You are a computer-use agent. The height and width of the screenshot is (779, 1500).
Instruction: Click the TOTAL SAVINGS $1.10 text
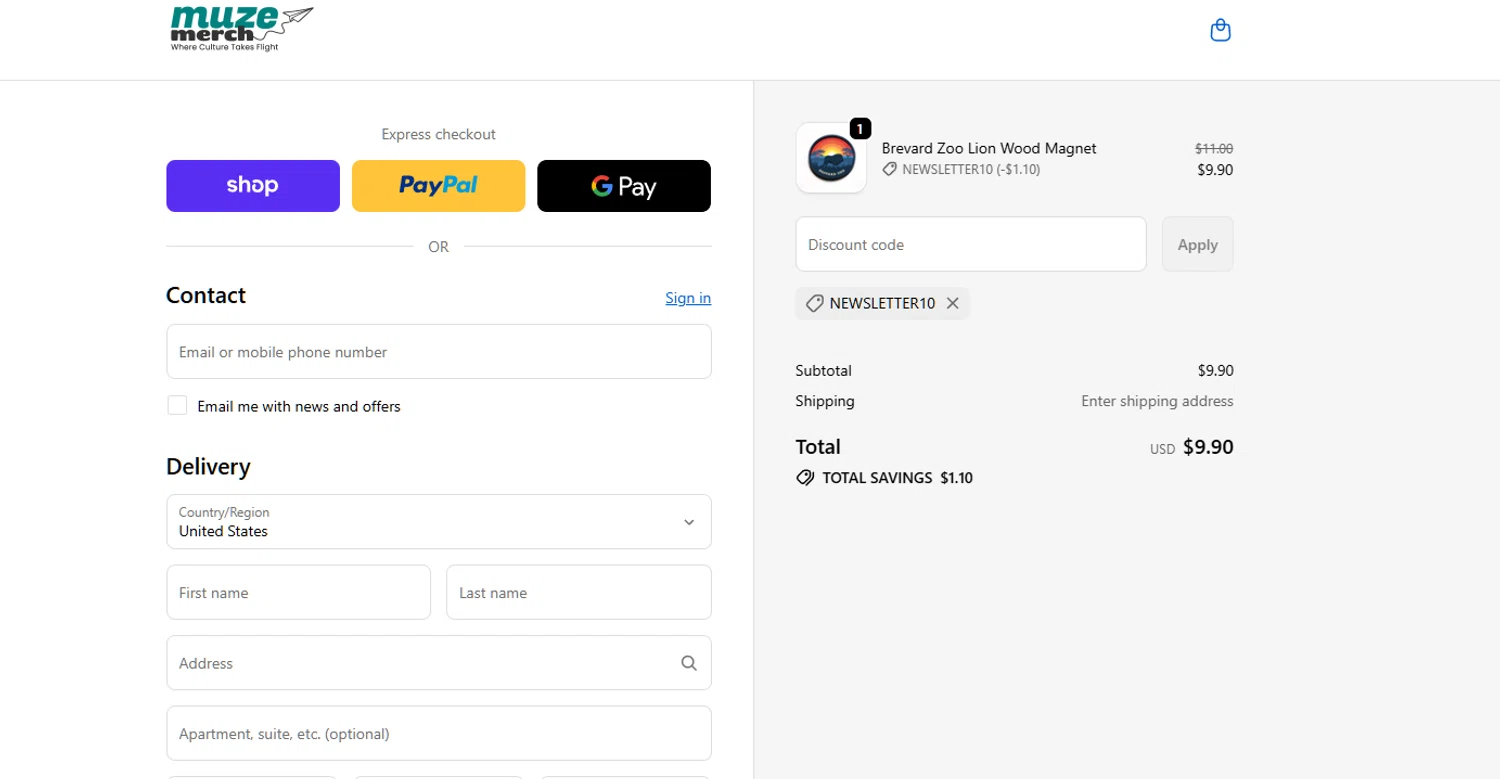coord(897,478)
